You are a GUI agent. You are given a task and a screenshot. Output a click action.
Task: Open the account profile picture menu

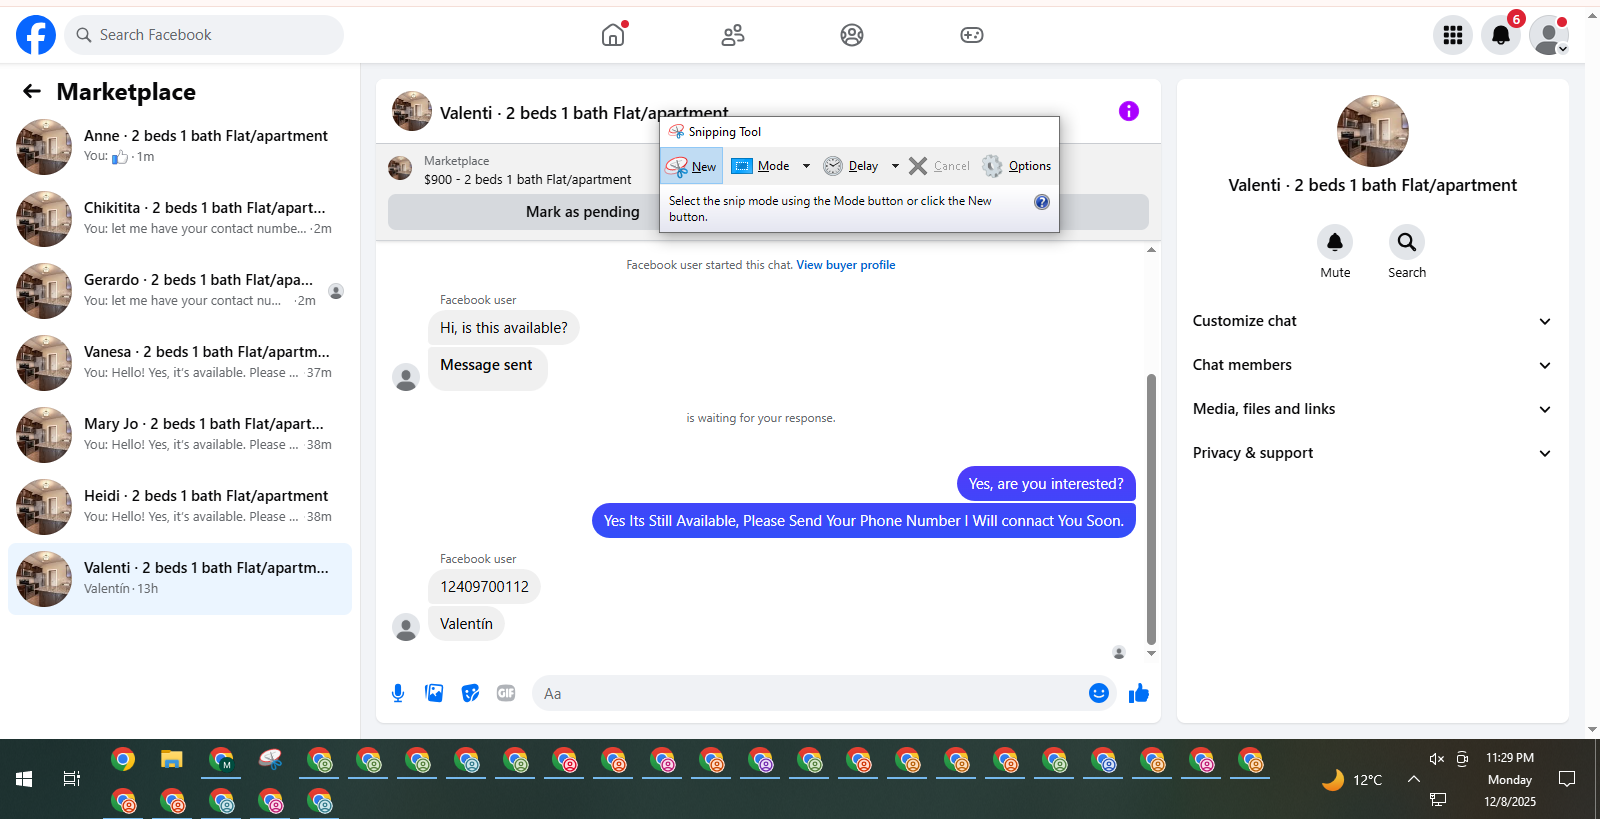pos(1549,35)
